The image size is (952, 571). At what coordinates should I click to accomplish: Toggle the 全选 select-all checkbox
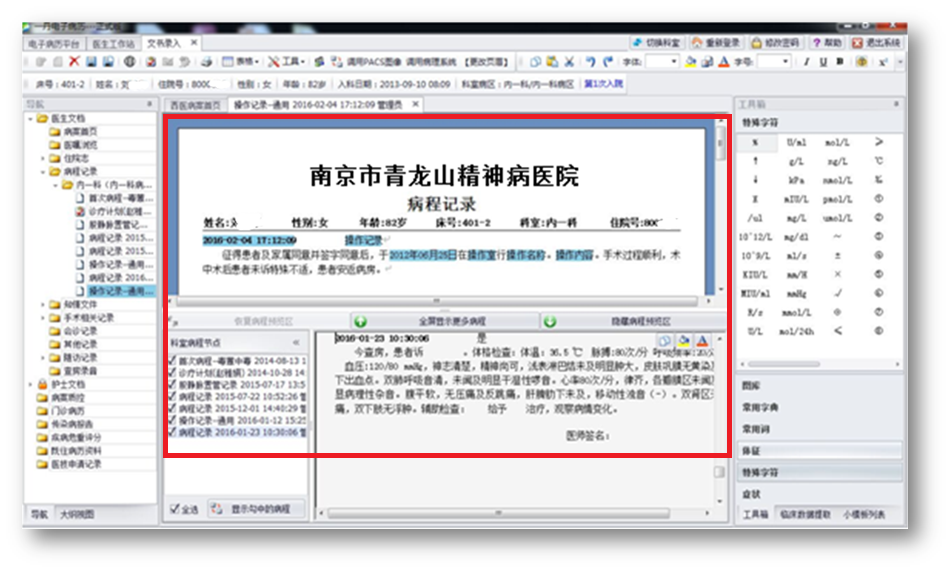click(175, 509)
